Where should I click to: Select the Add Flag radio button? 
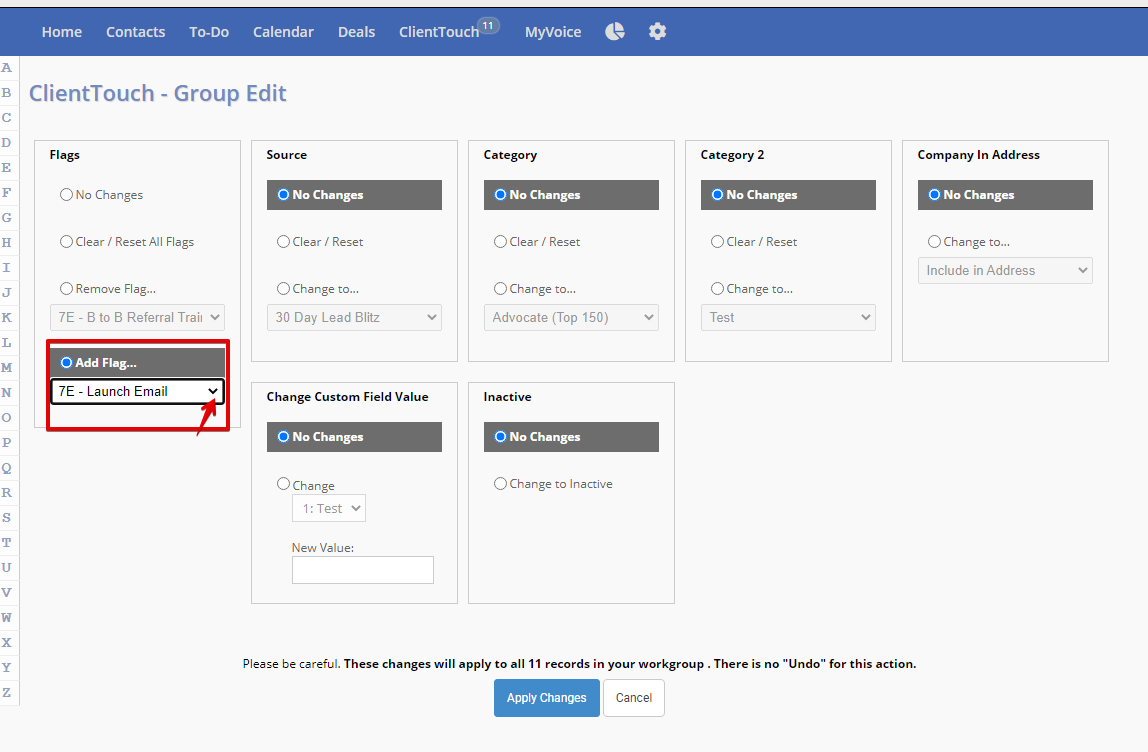(x=67, y=362)
